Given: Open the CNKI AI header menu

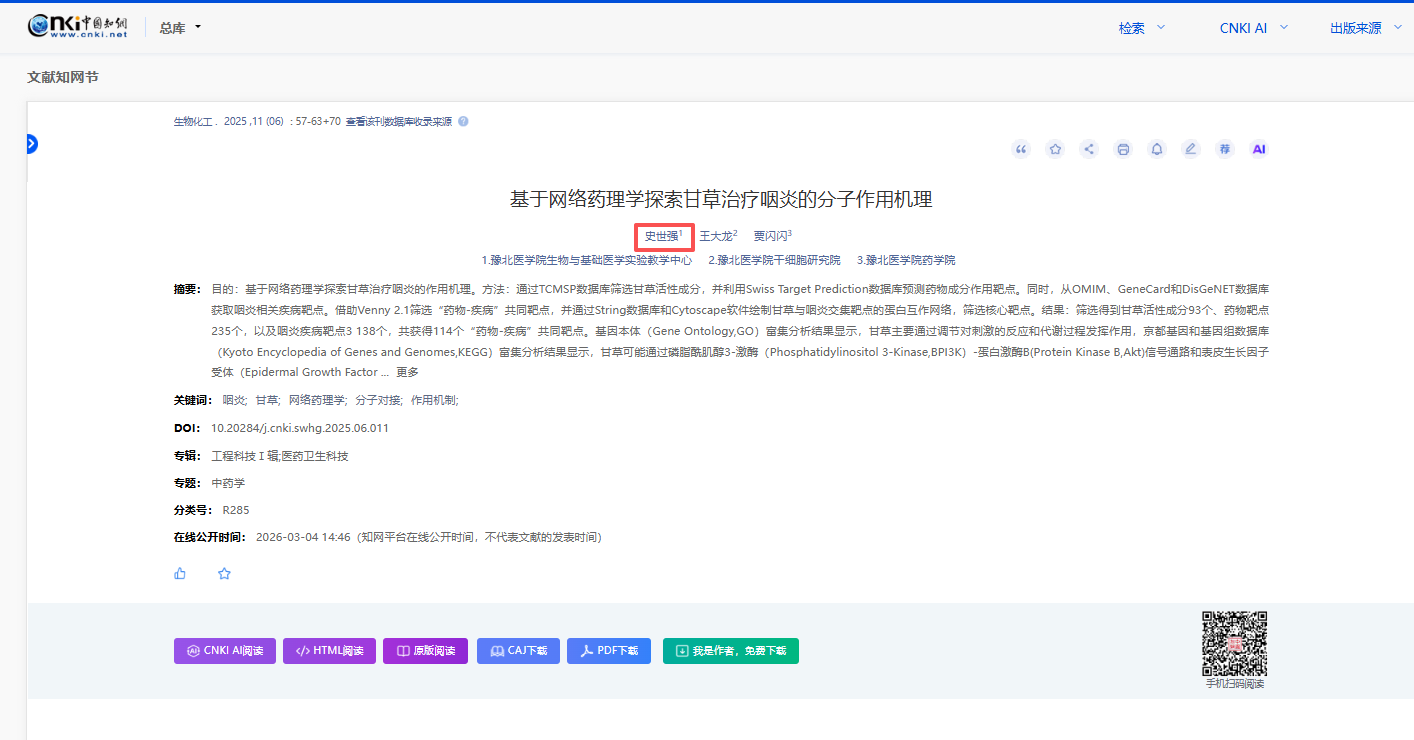Looking at the screenshot, I should (1253, 28).
